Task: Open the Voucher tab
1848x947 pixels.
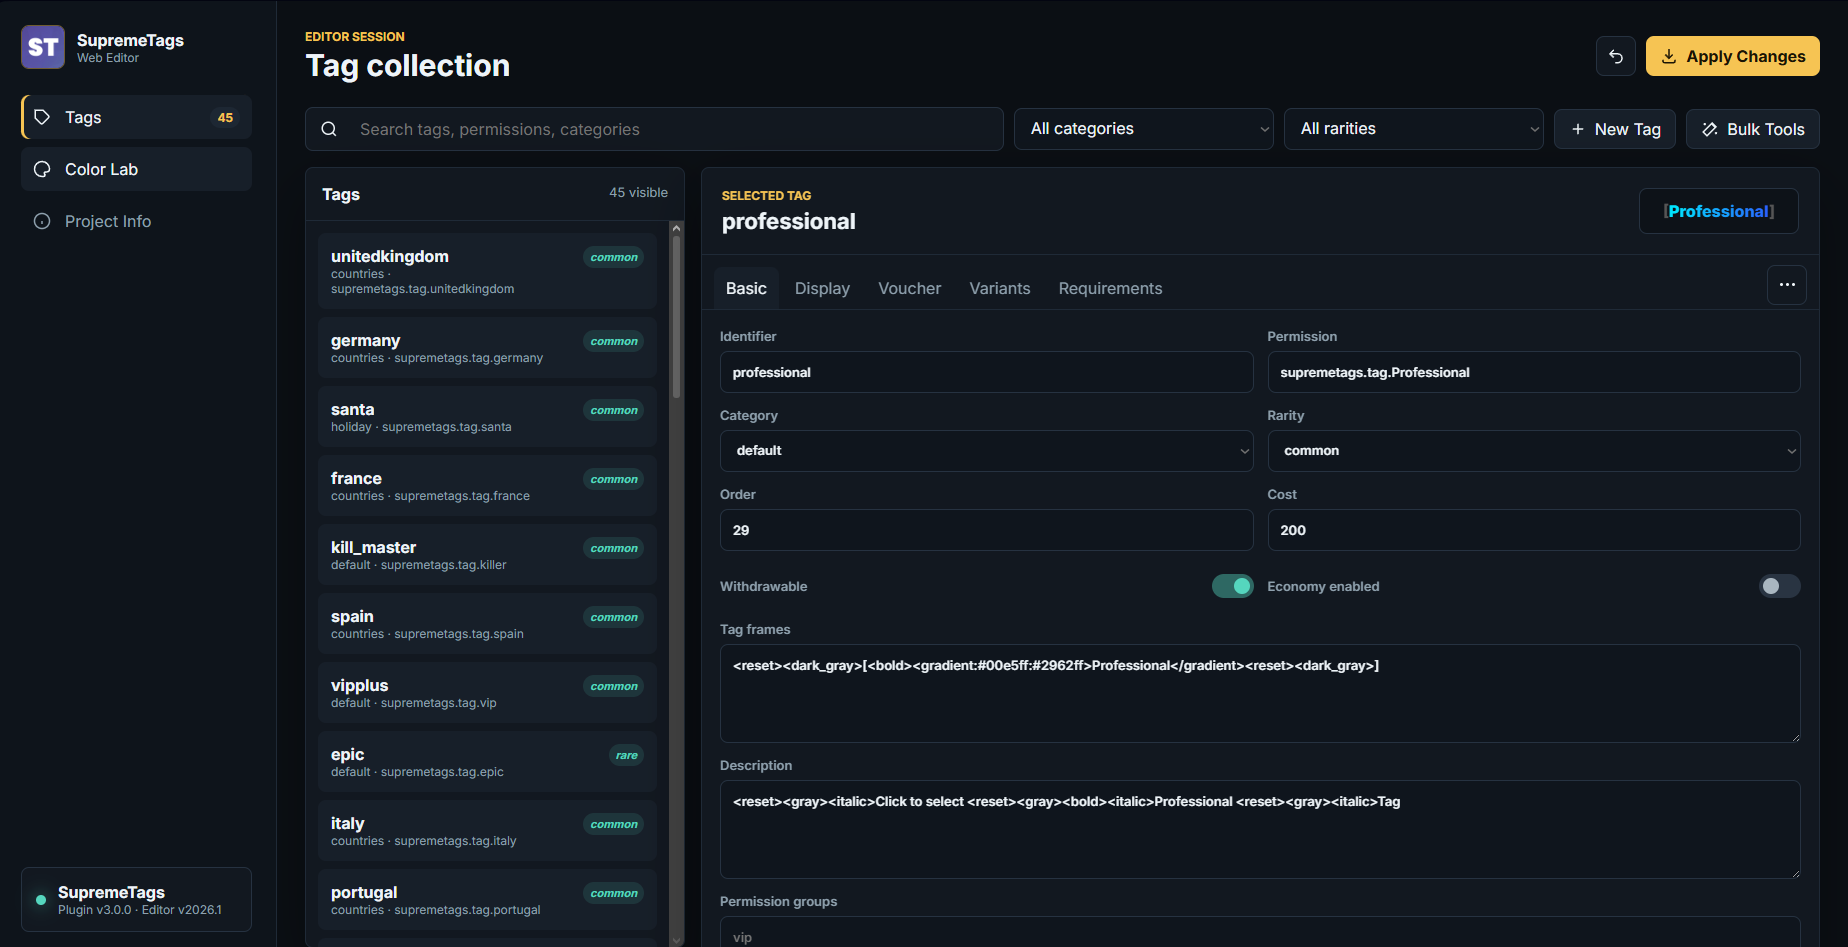Action: pos(909,288)
